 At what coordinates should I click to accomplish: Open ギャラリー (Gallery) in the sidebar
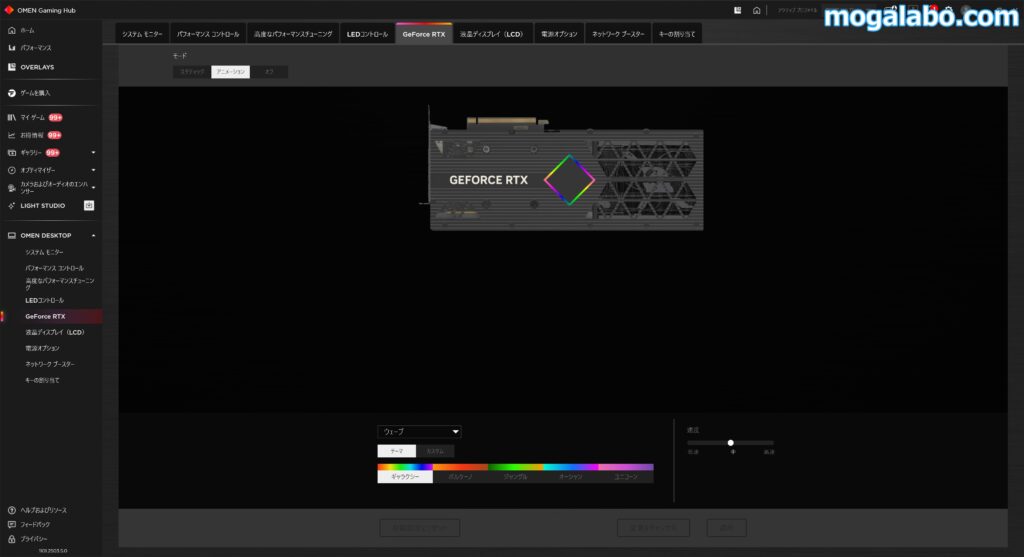(30, 153)
